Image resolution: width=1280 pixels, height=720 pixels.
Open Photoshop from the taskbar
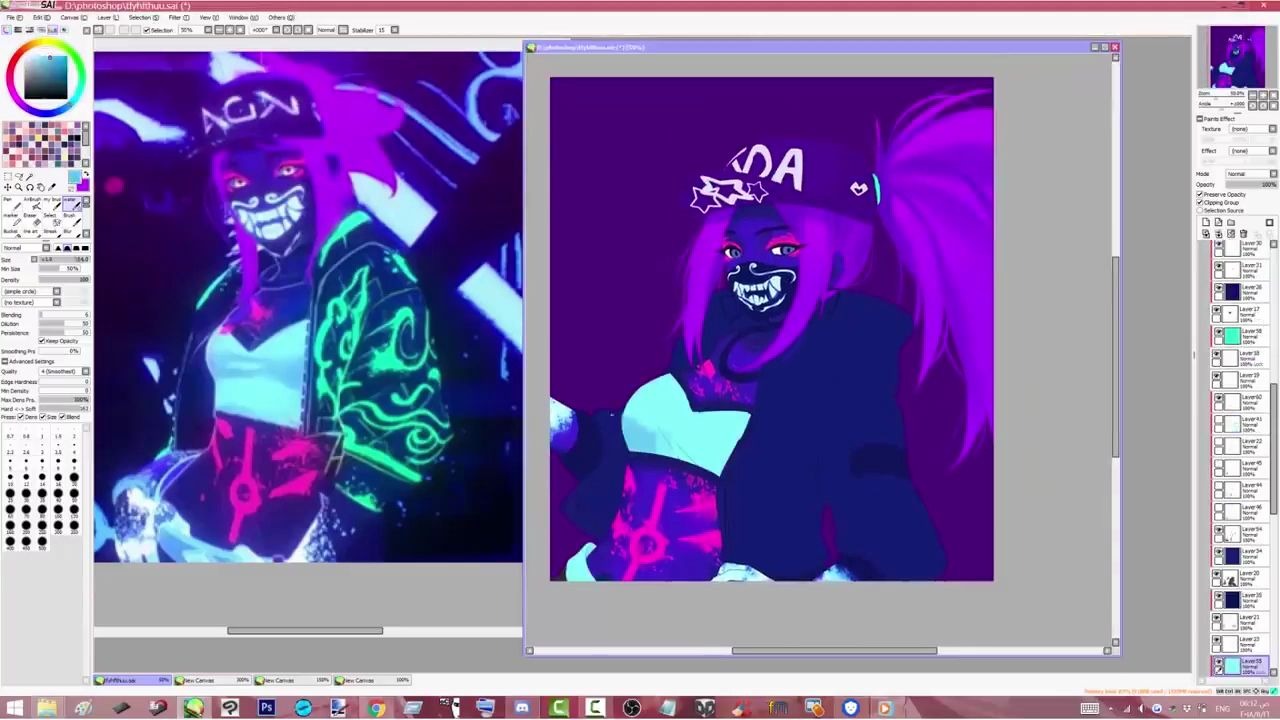point(266,708)
